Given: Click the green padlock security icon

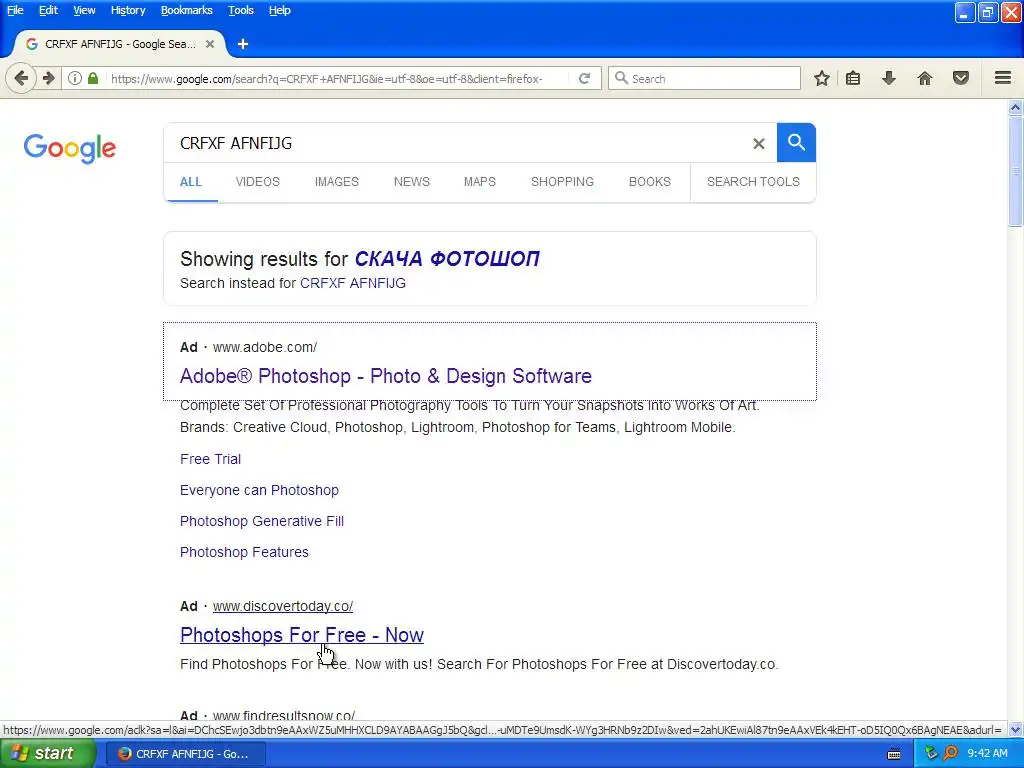Looking at the screenshot, I should pos(93,78).
